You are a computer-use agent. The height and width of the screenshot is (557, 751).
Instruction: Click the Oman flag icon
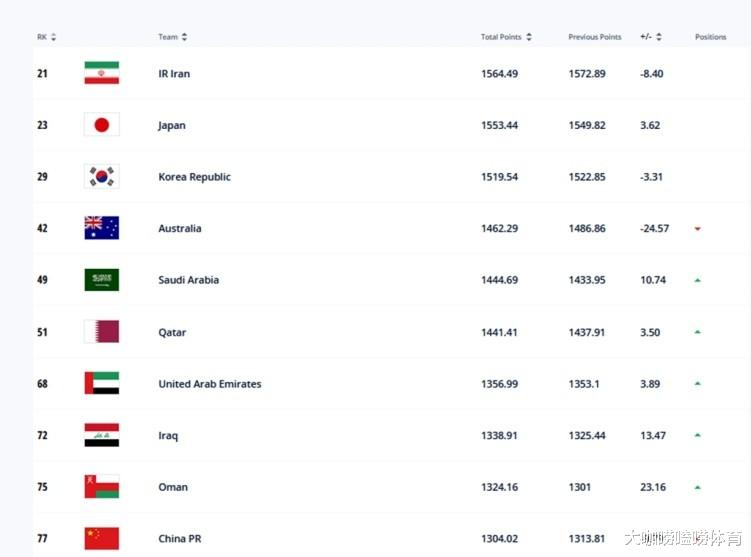102,487
